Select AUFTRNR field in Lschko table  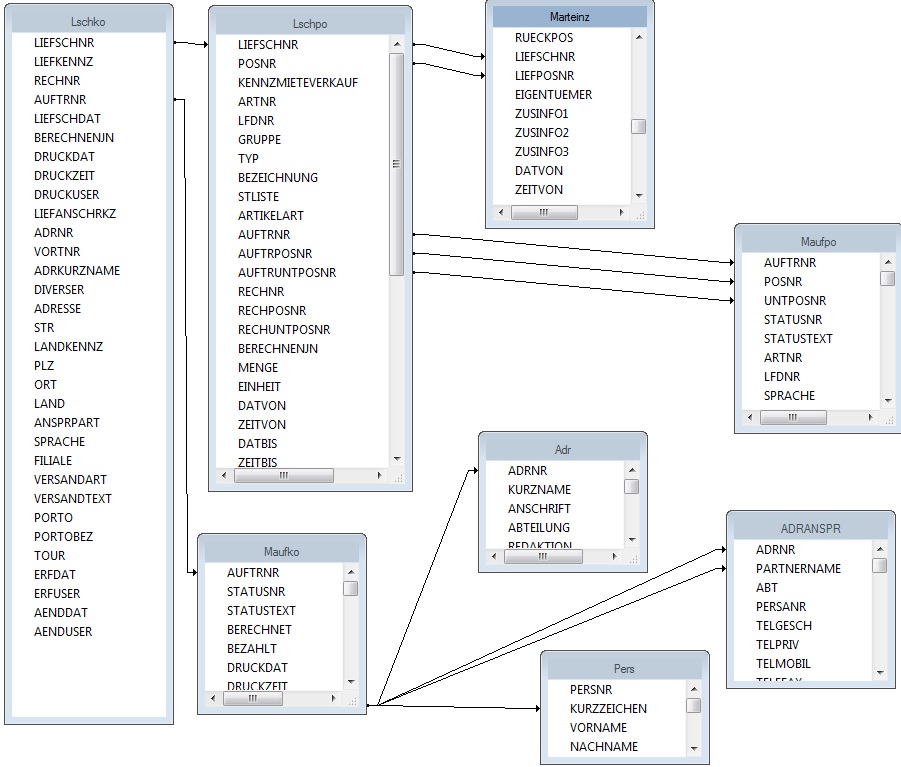pos(60,99)
